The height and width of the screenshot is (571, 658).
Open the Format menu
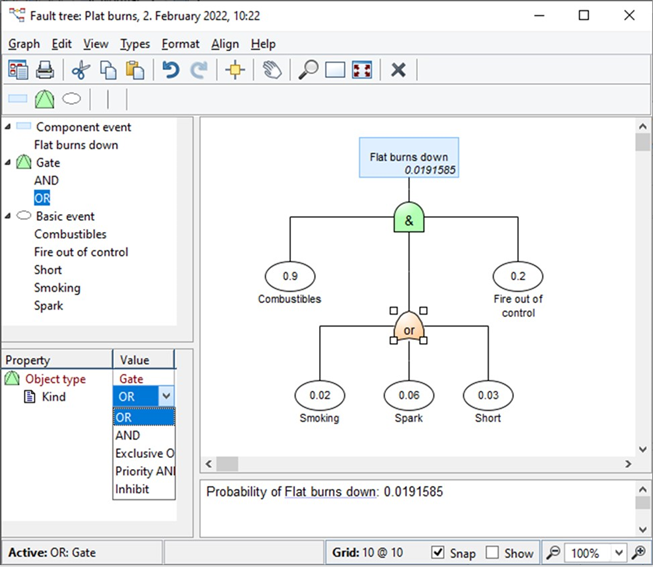click(180, 44)
